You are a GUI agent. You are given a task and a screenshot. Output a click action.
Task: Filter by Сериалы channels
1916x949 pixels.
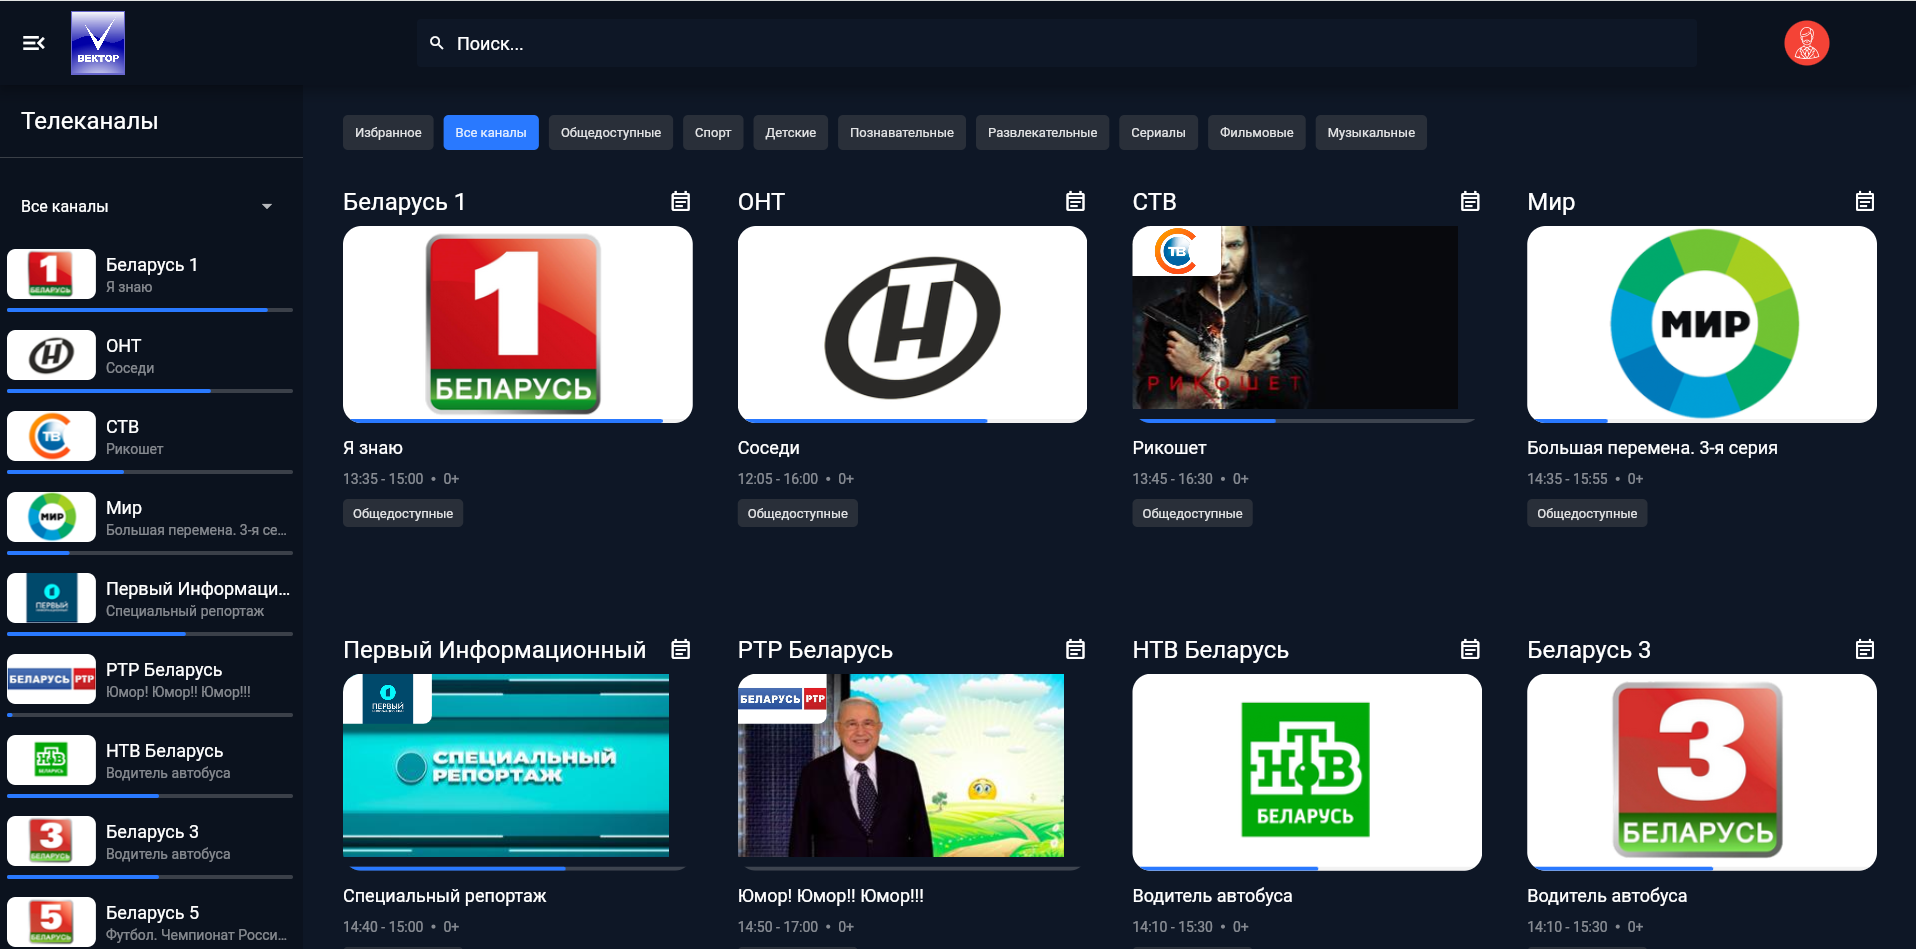click(1158, 132)
